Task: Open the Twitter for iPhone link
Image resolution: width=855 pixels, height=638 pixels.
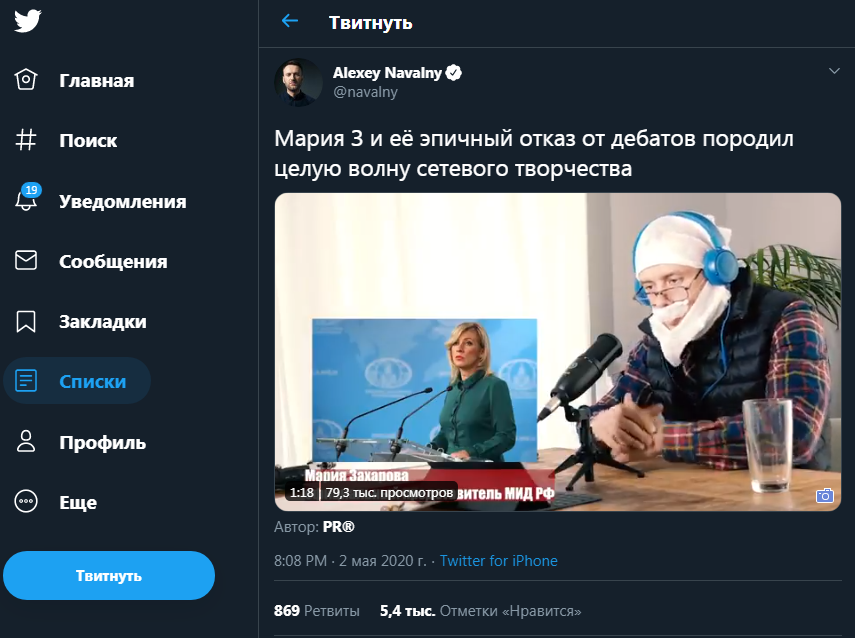Action: [498, 561]
